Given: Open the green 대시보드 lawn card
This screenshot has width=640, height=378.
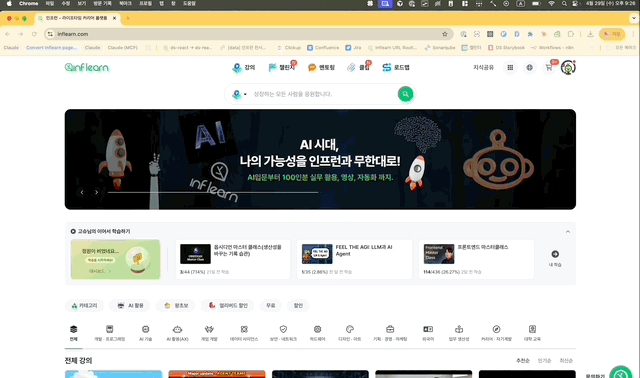Looking at the screenshot, I should pos(116,259).
